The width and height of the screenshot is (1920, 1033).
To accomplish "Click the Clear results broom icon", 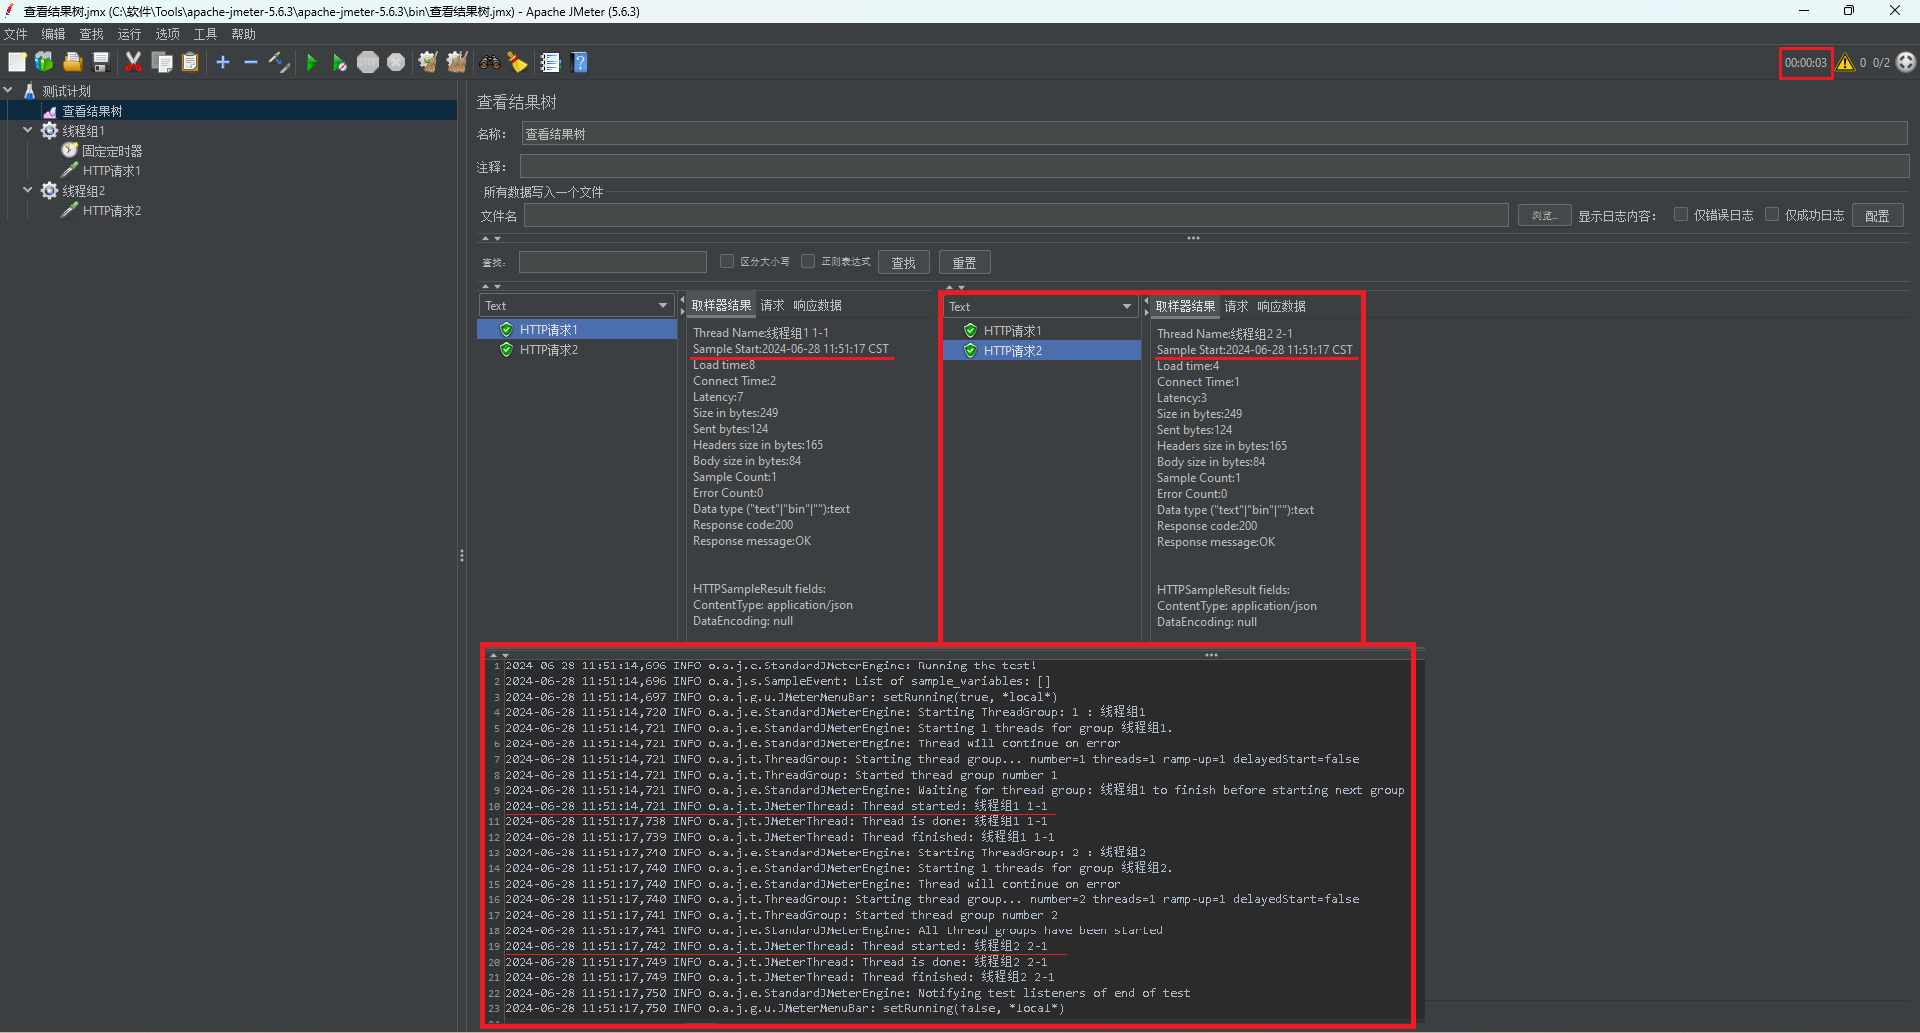I will click(x=428, y=62).
